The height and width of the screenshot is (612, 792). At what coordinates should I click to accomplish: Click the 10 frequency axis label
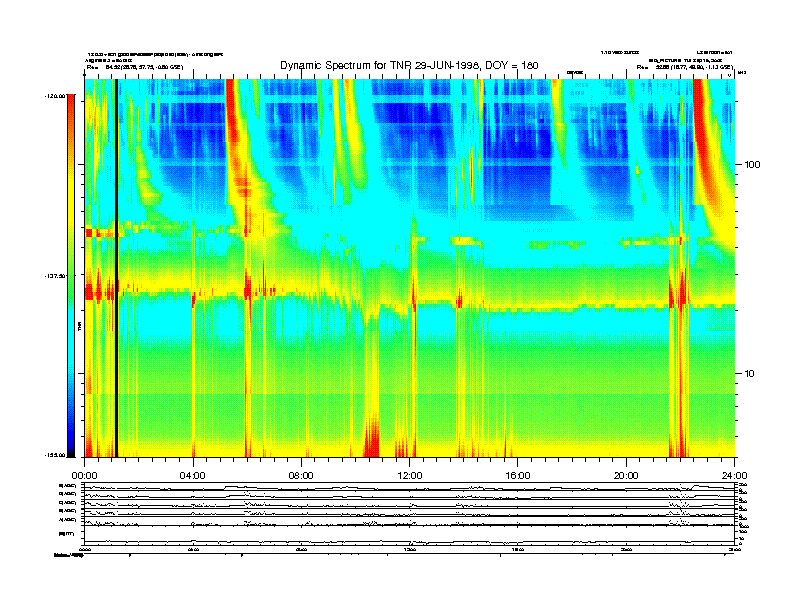(750, 374)
